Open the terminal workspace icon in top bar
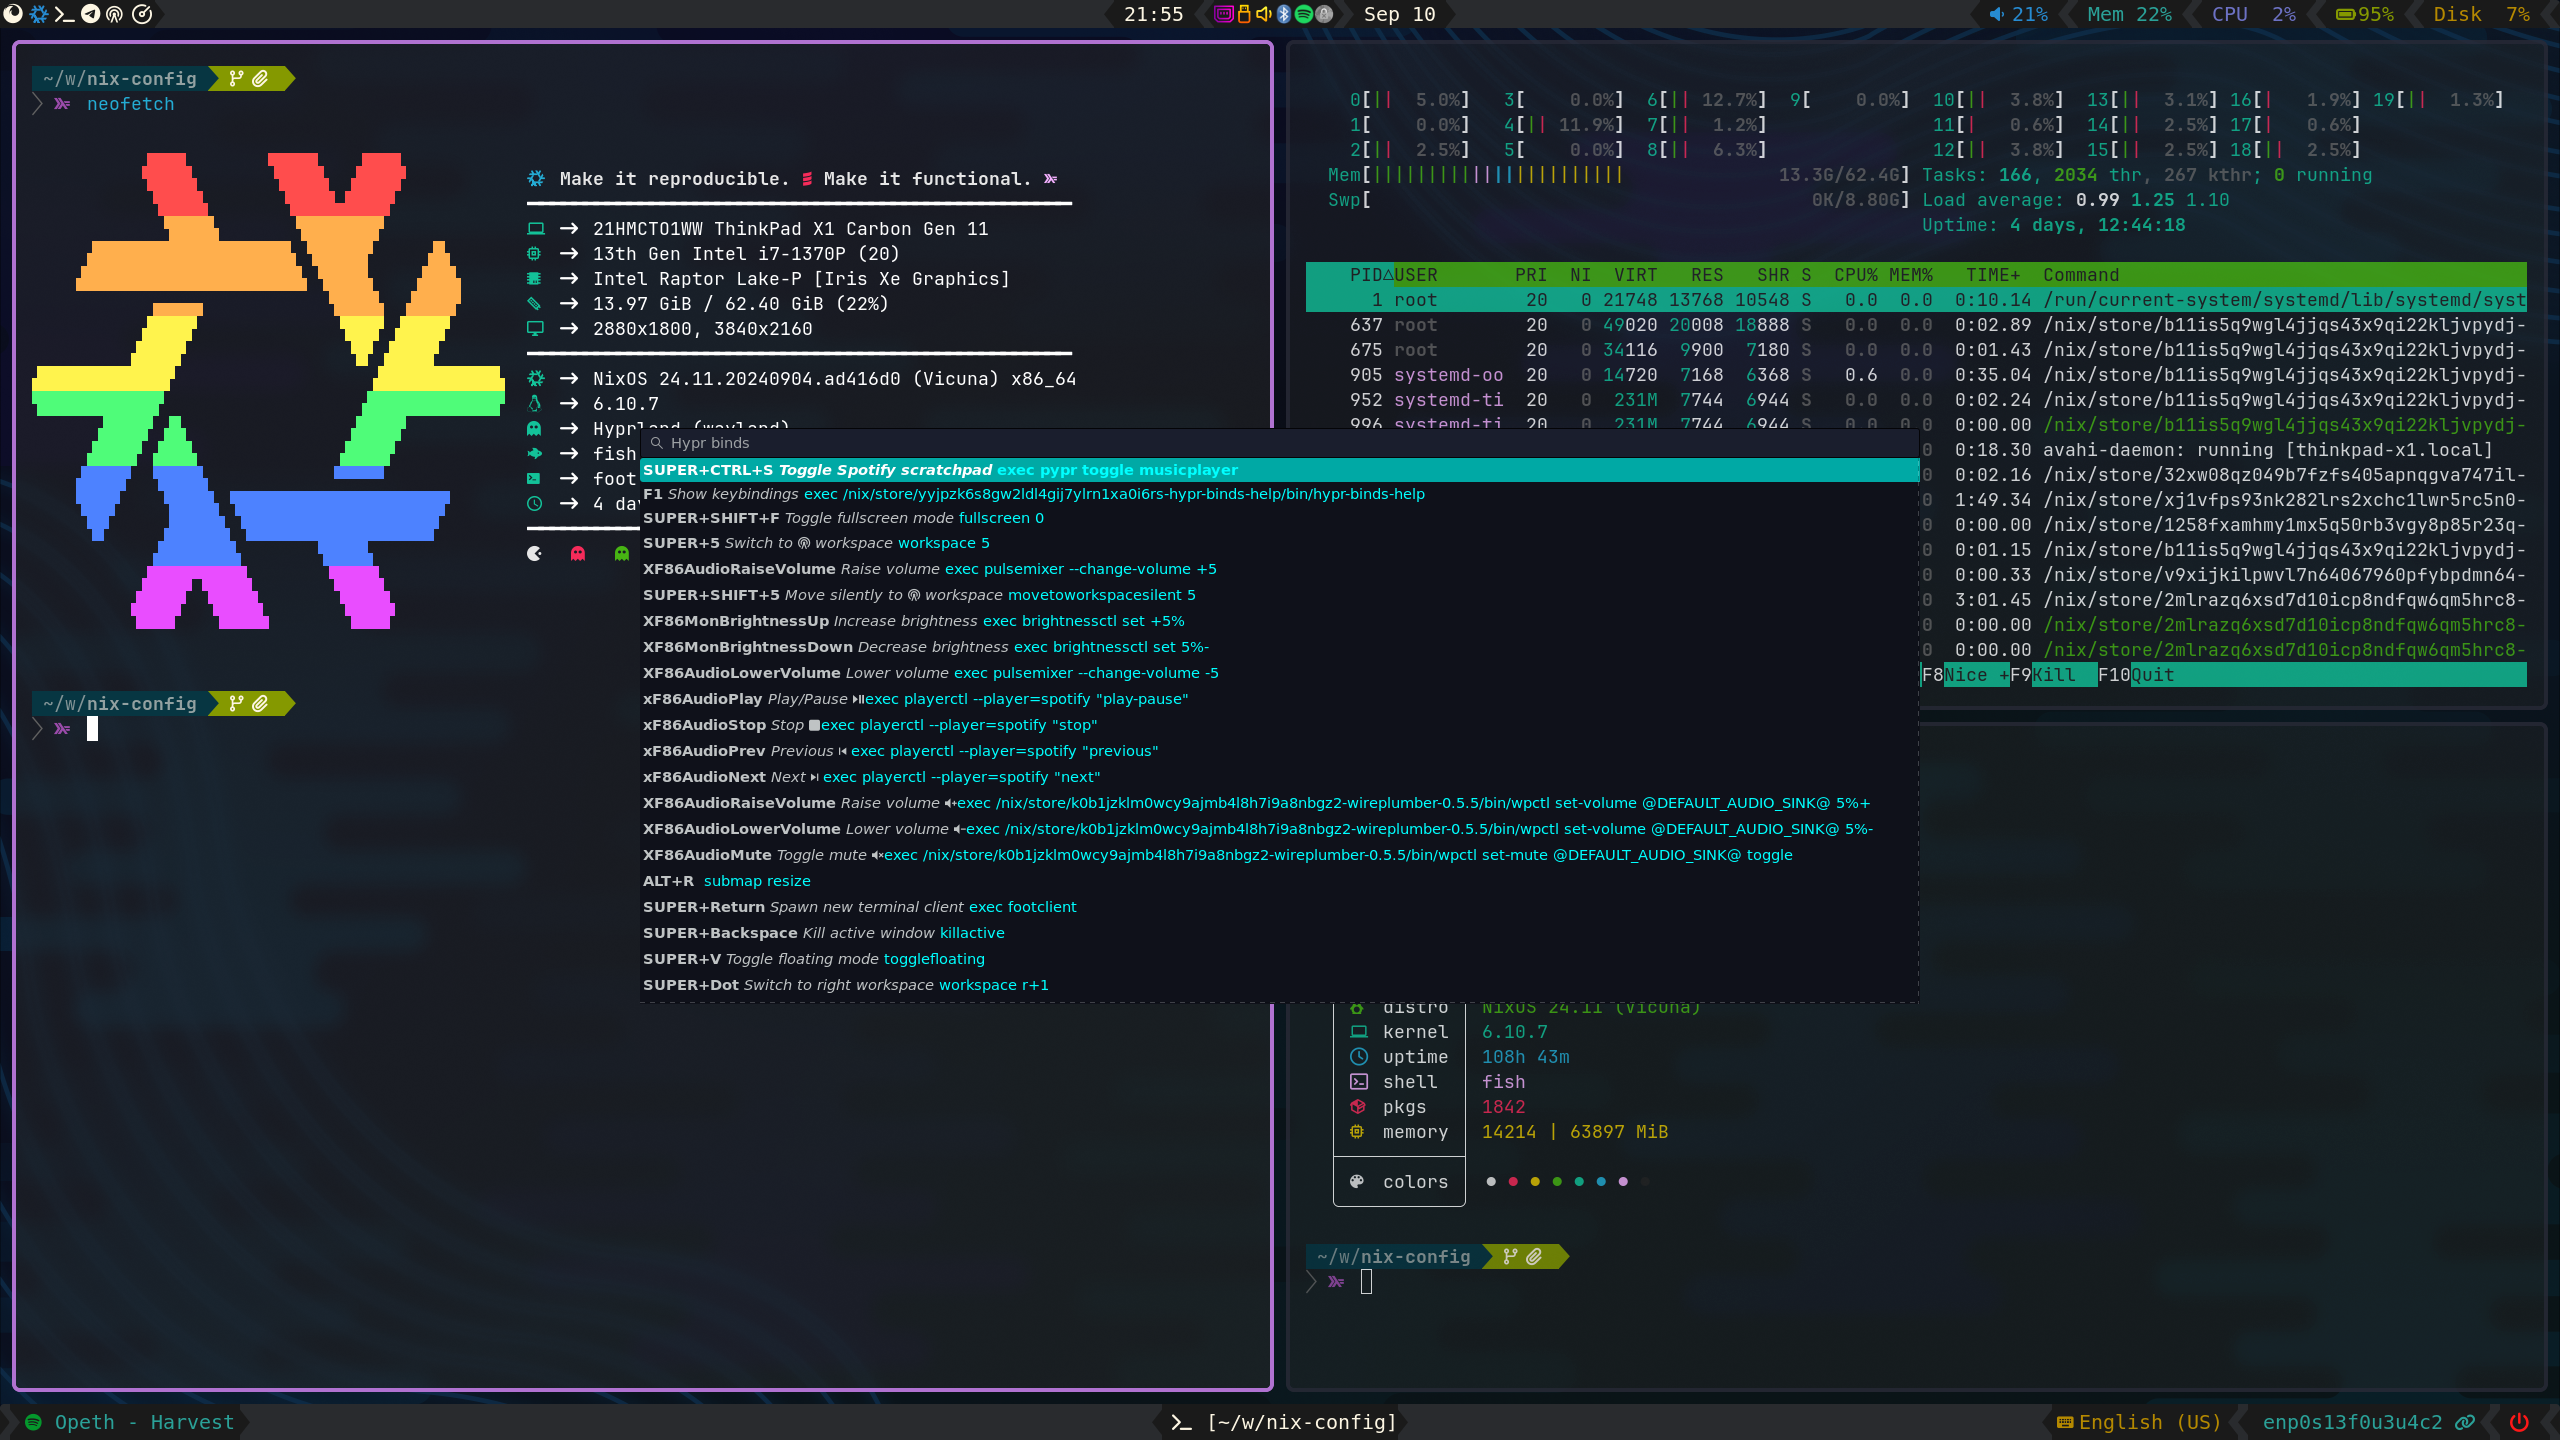This screenshot has height=1440, width=2560. tap(64, 14)
